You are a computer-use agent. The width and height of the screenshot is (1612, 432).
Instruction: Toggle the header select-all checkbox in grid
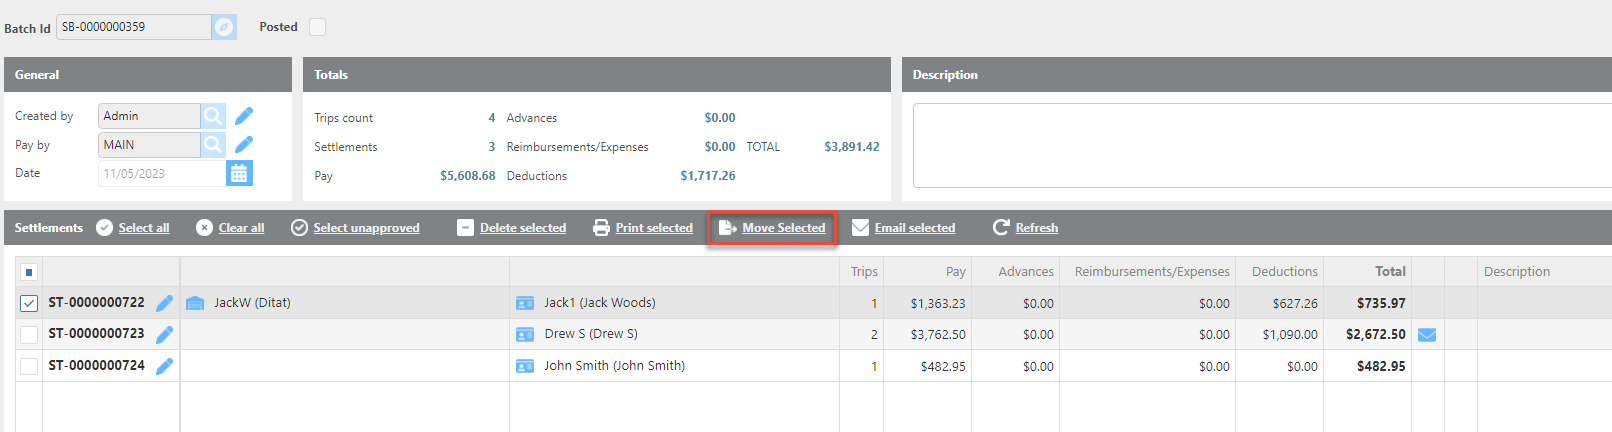(29, 272)
